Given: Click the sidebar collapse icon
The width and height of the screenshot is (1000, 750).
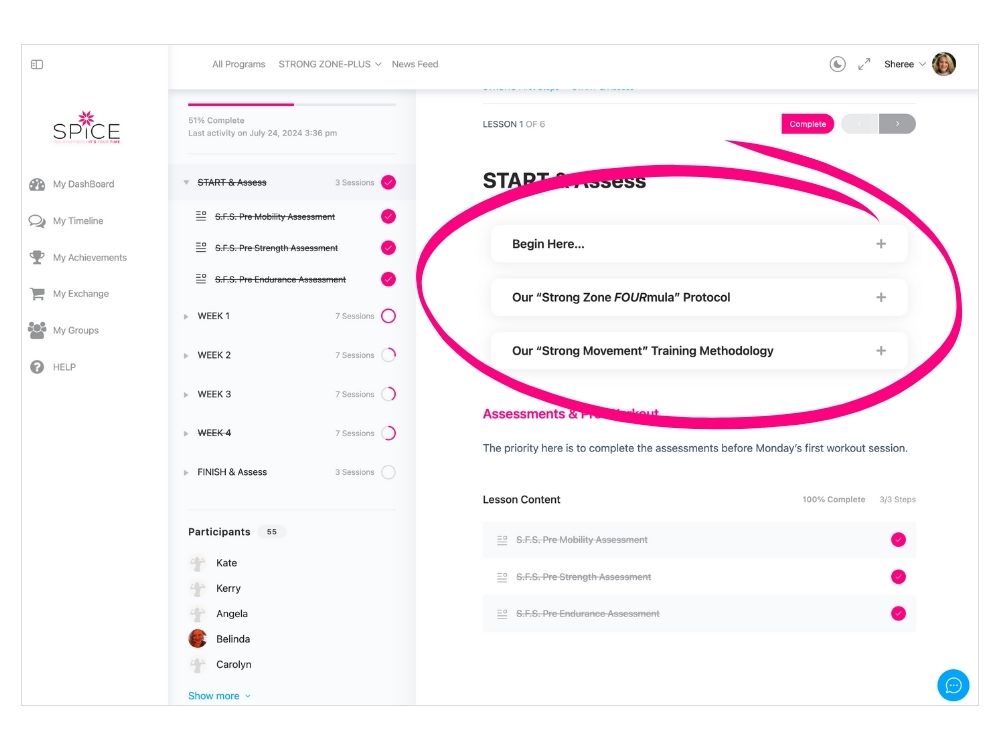Looking at the screenshot, I should pos(37,64).
